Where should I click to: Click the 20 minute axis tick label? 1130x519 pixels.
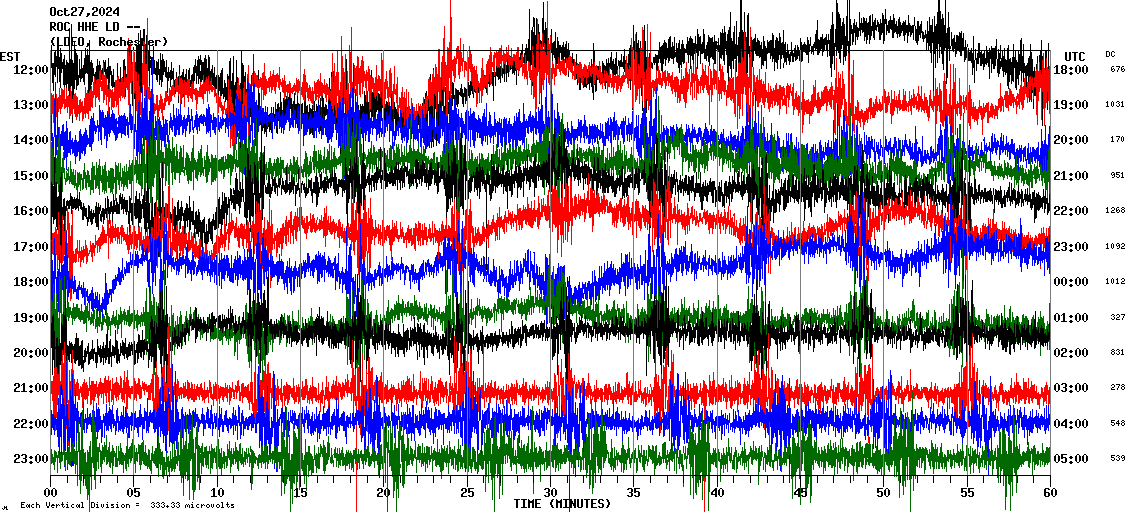tap(384, 493)
